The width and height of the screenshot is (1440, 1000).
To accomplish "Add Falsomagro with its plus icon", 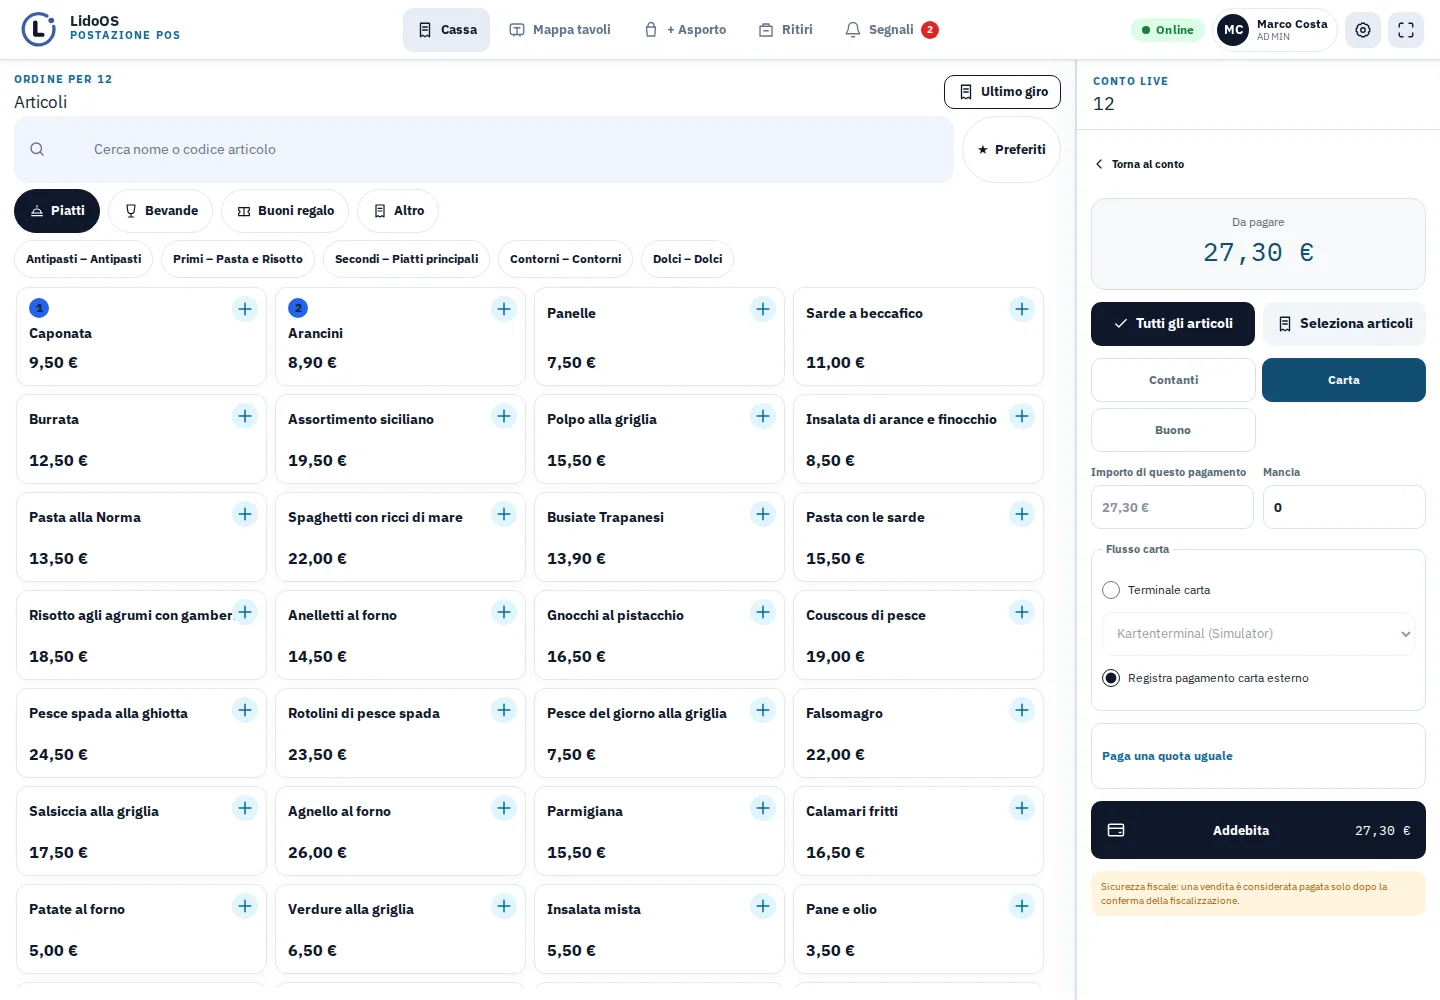I will pyautogui.click(x=1022, y=710).
